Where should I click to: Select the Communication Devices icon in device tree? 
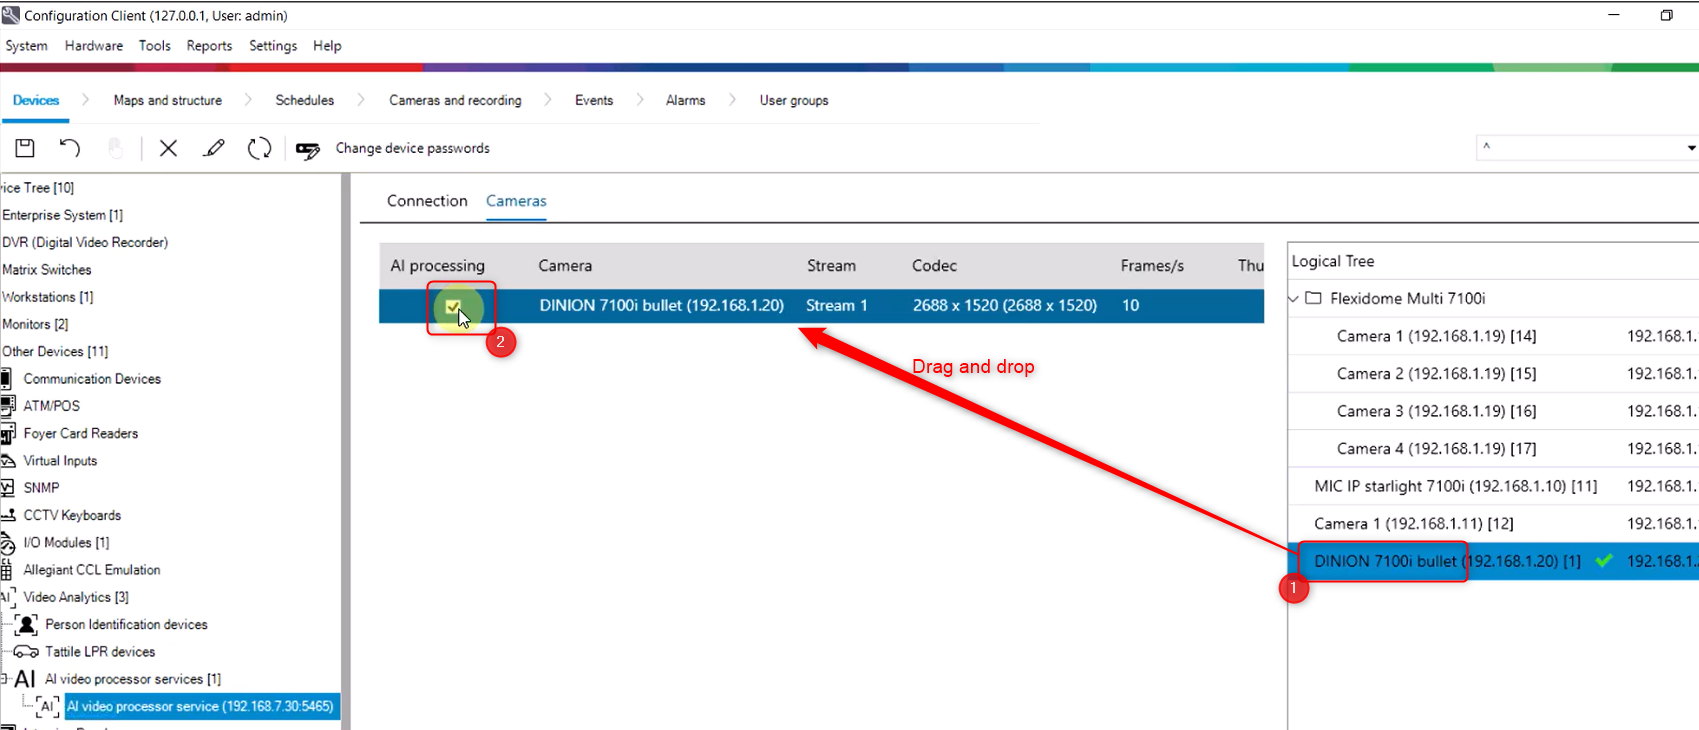coord(6,379)
